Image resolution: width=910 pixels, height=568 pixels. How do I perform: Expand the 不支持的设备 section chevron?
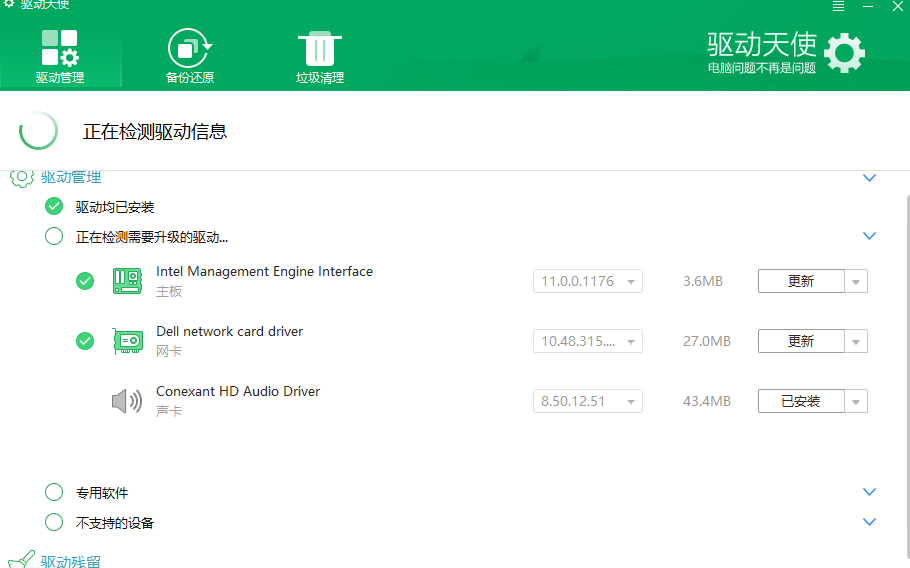(x=869, y=522)
